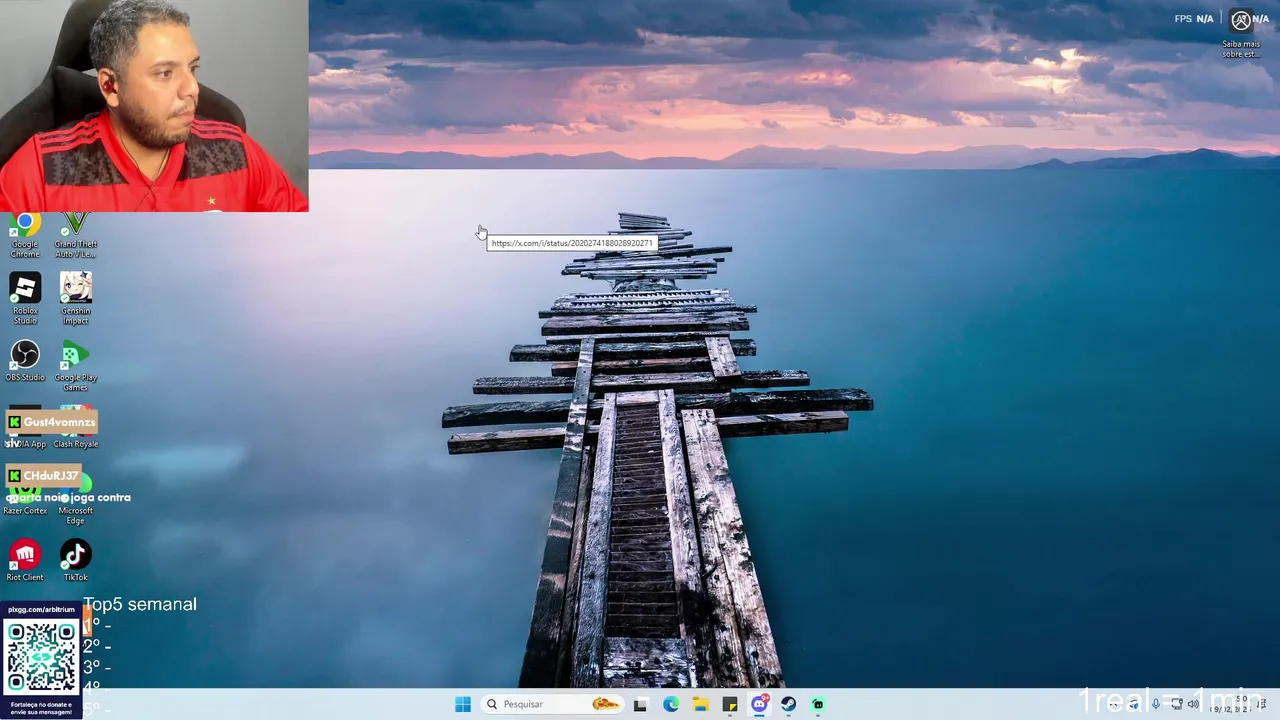Open the Windows Start menu
This screenshot has height=720, width=1280.
point(462,704)
